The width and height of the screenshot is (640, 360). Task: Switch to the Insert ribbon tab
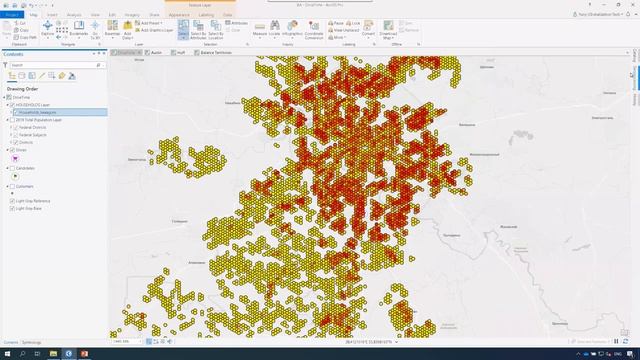(52, 15)
